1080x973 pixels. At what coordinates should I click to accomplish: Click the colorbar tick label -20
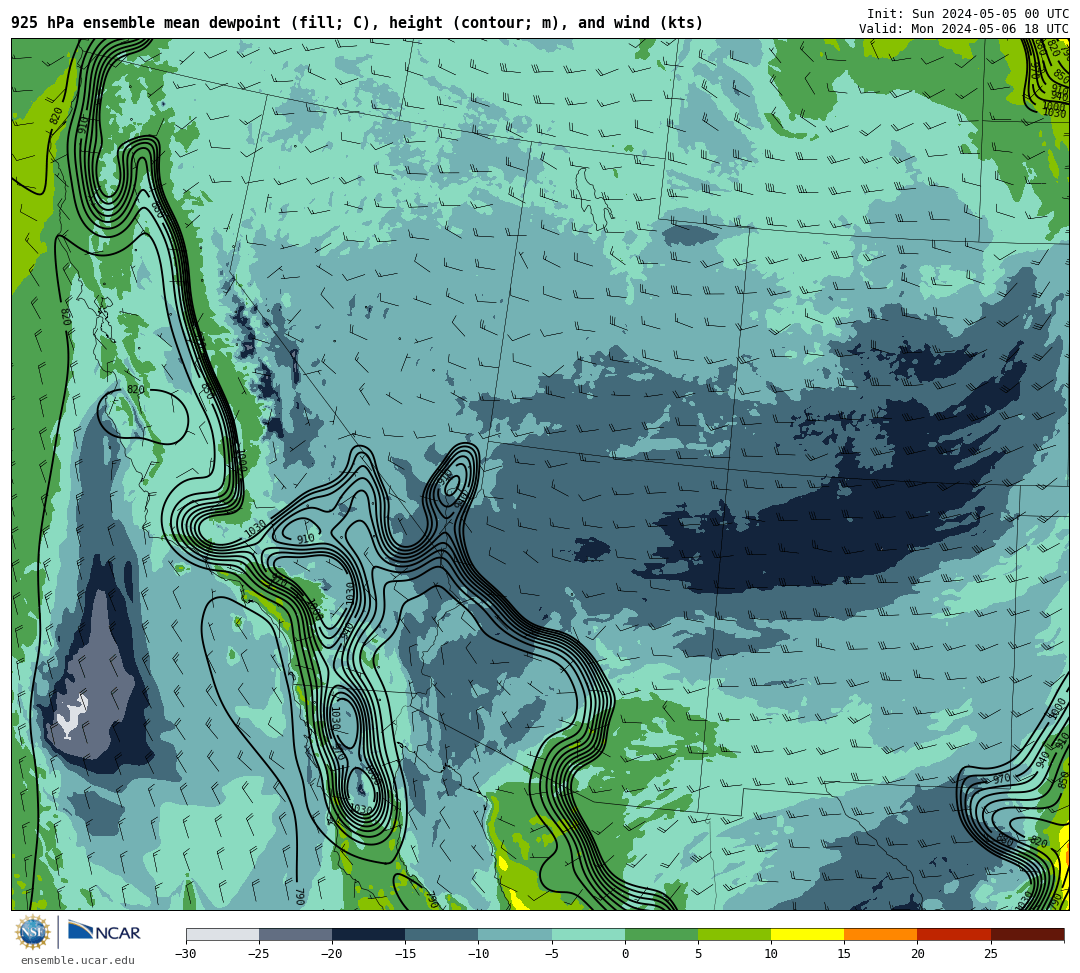click(332, 954)
